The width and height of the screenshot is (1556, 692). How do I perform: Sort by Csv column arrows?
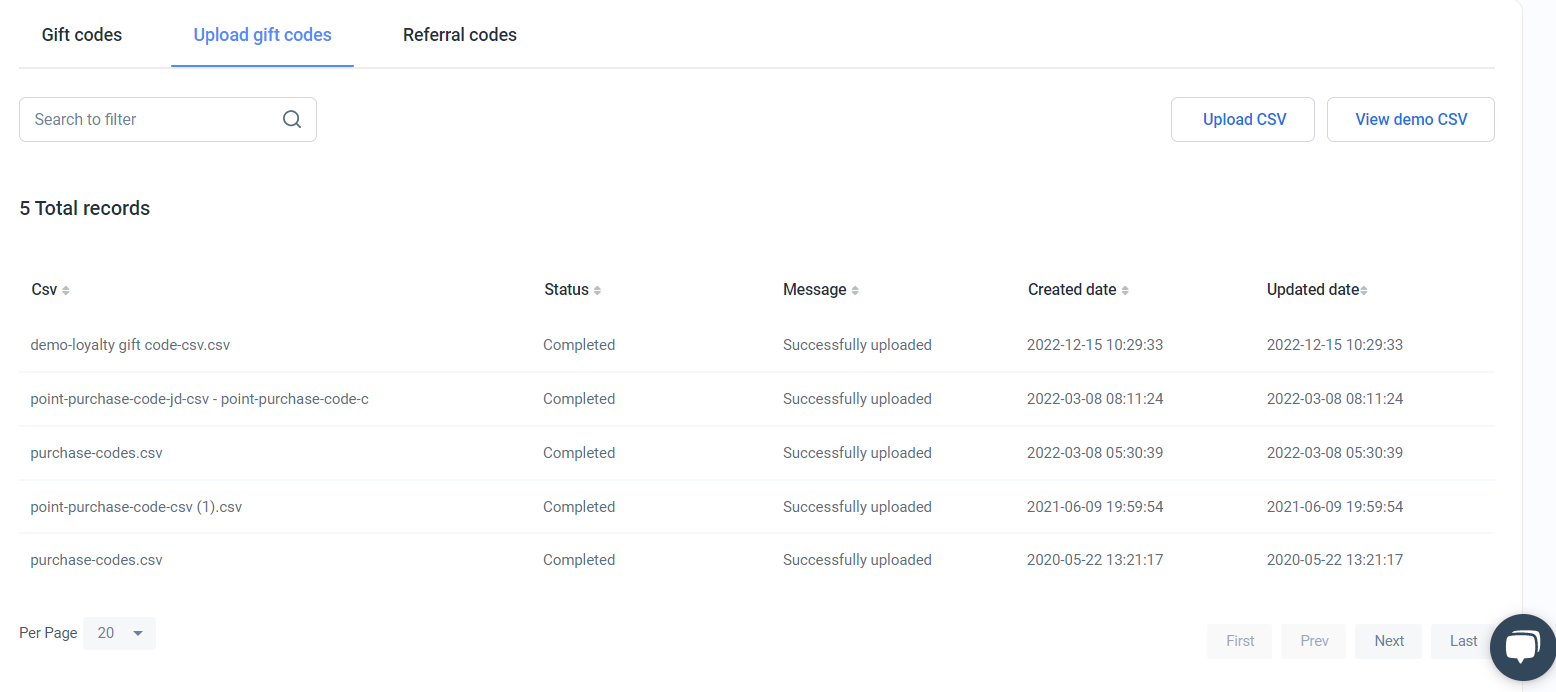(x=66, y=290)
